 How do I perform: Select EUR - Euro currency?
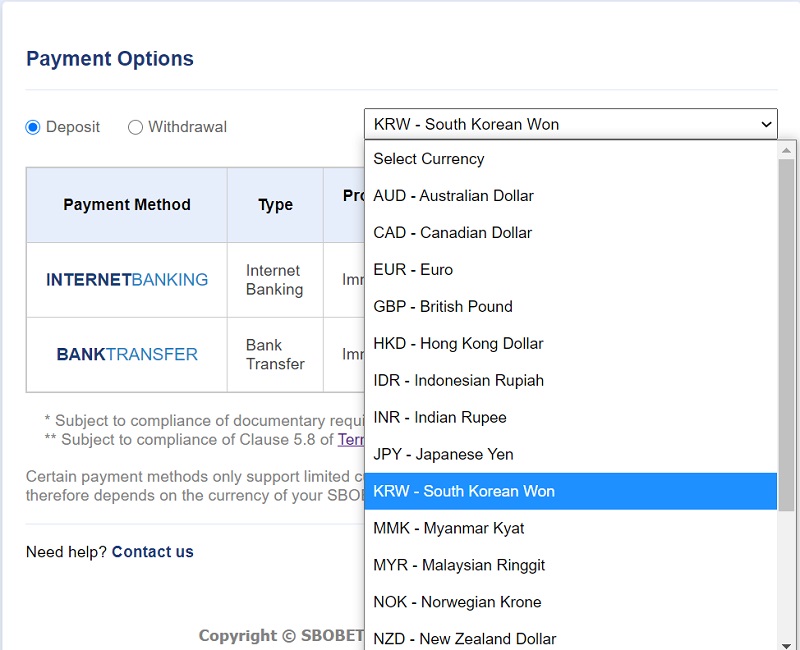570,269
